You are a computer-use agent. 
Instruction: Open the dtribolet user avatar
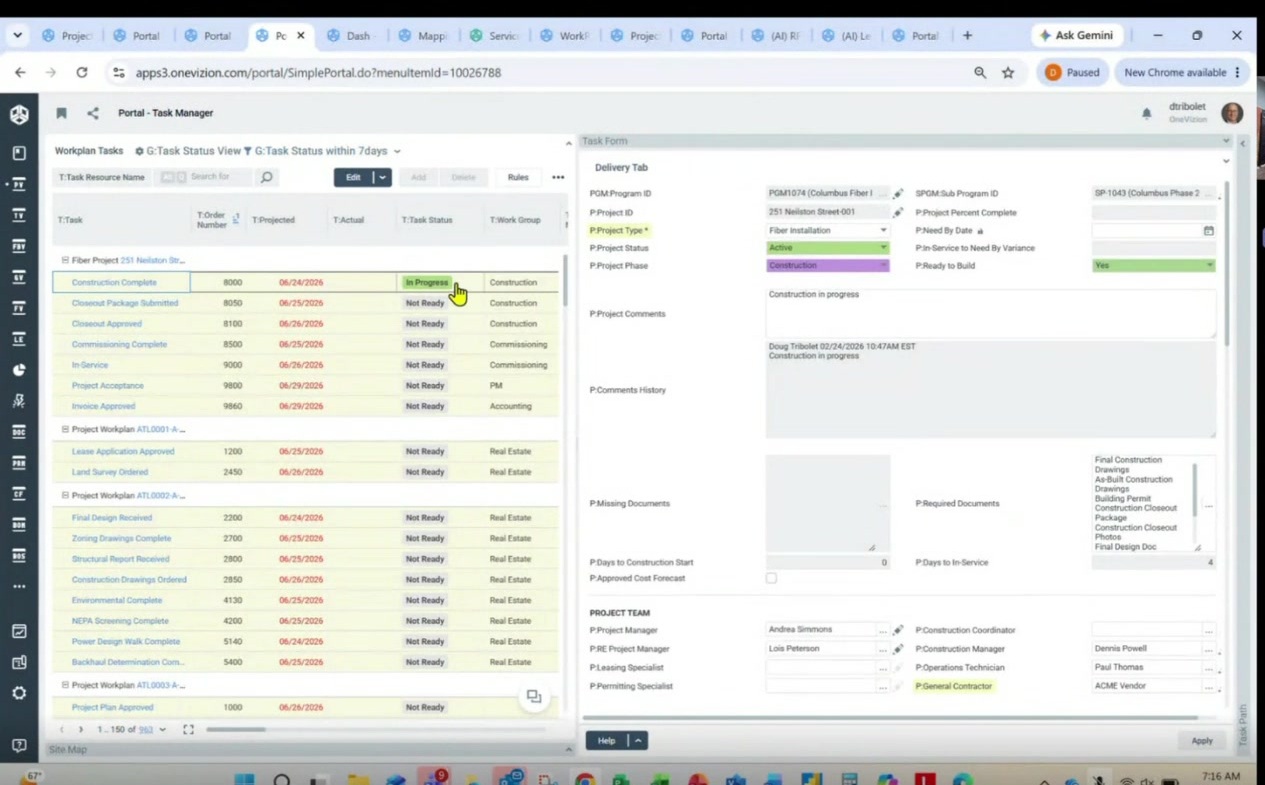(x=1232, y=113)
